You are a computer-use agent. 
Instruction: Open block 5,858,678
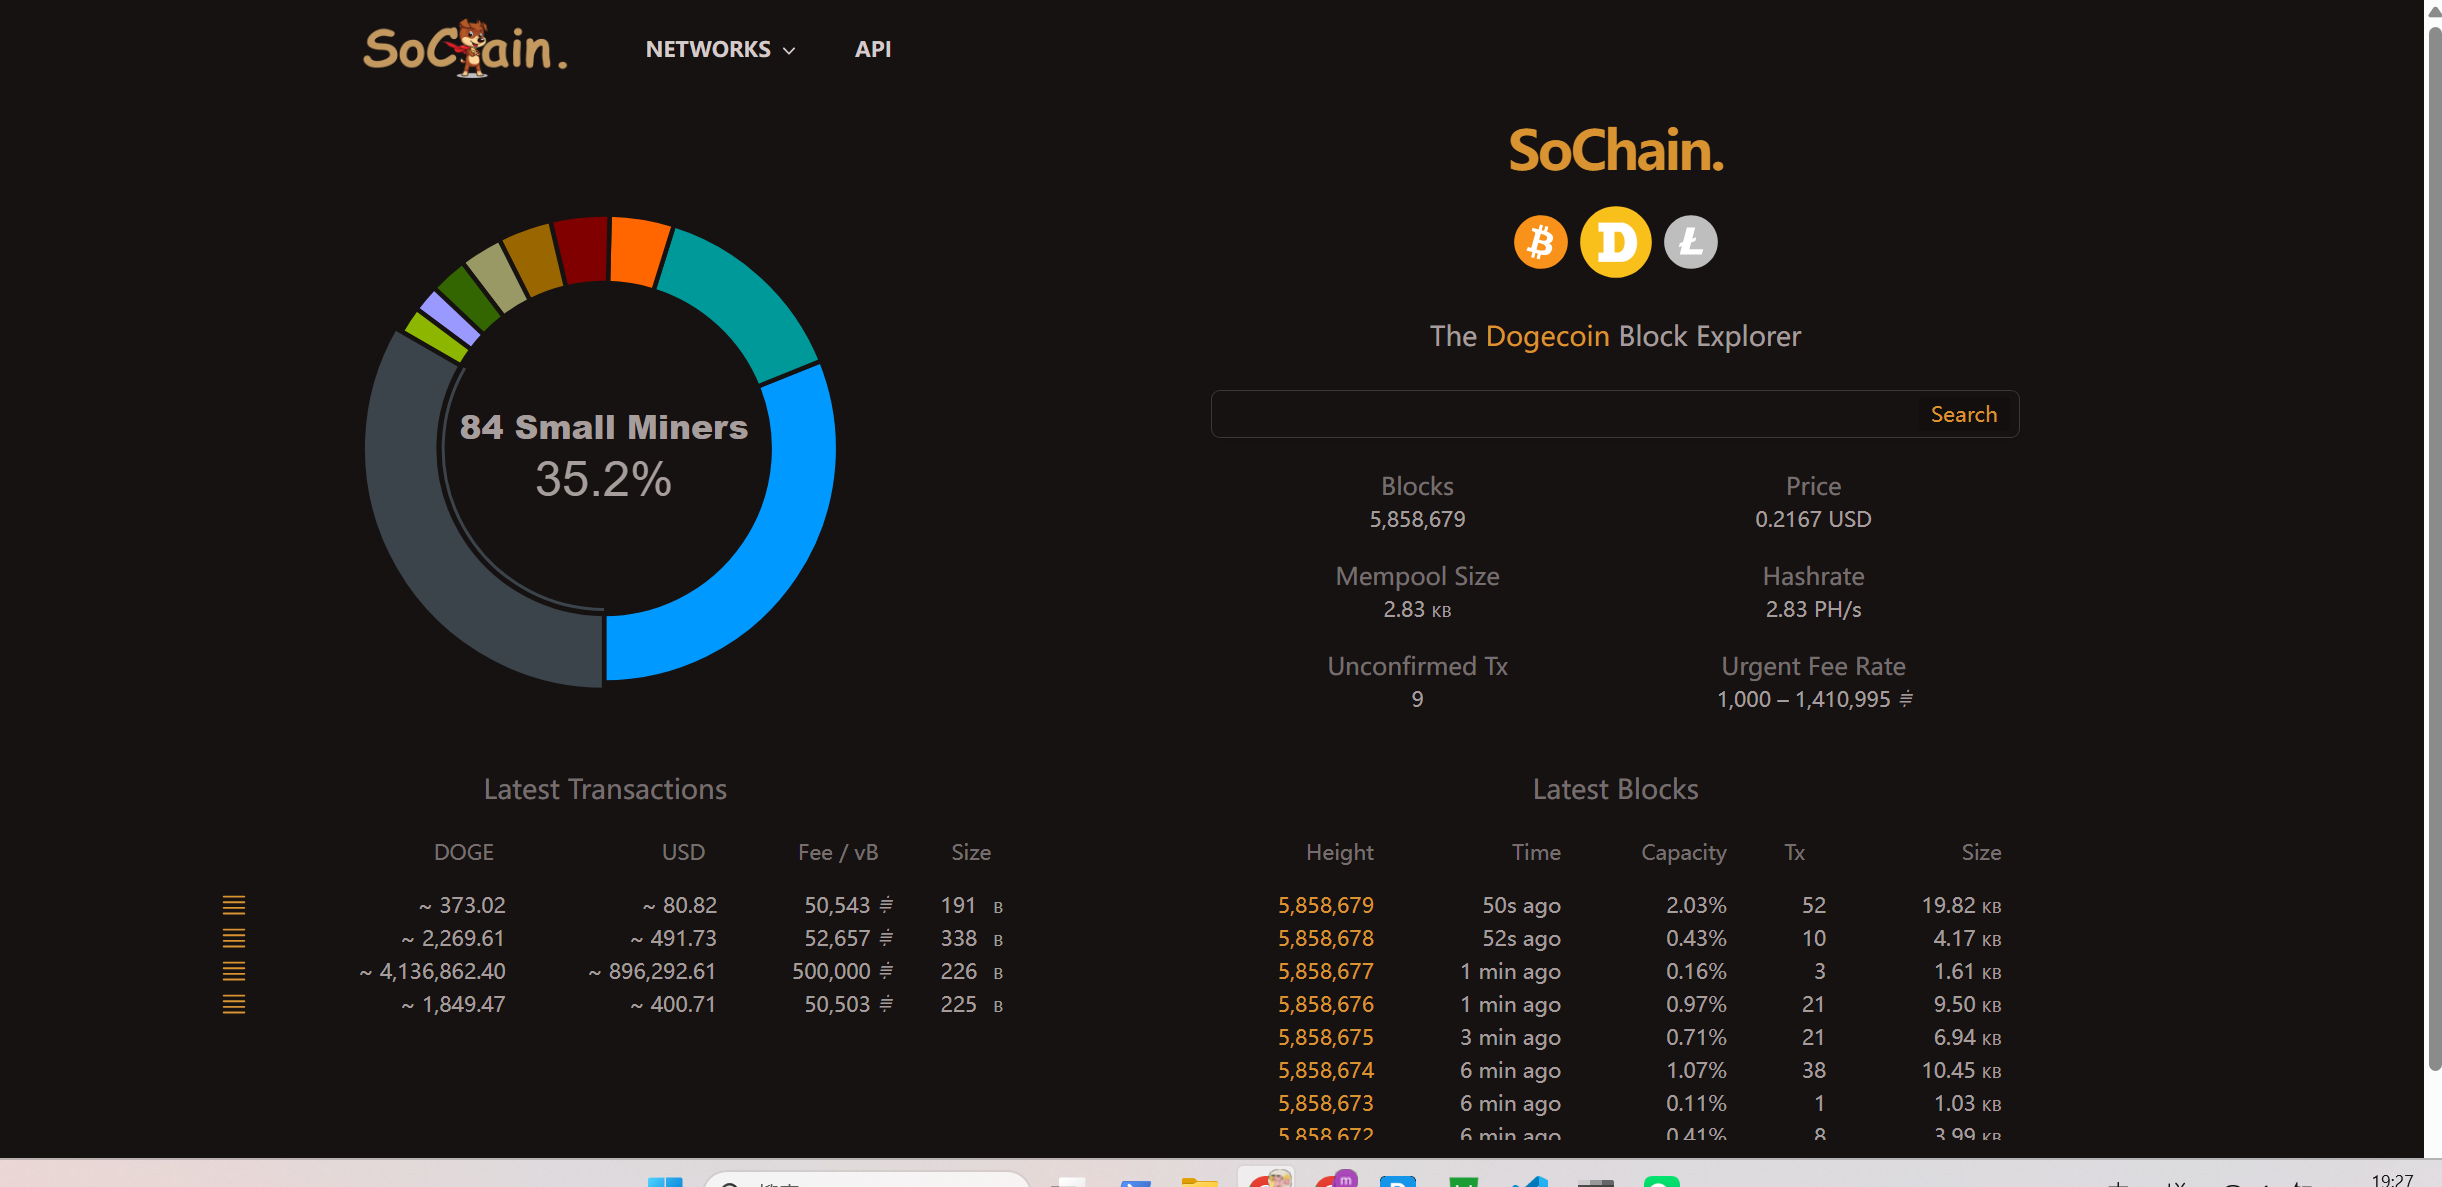point(1325,938)
